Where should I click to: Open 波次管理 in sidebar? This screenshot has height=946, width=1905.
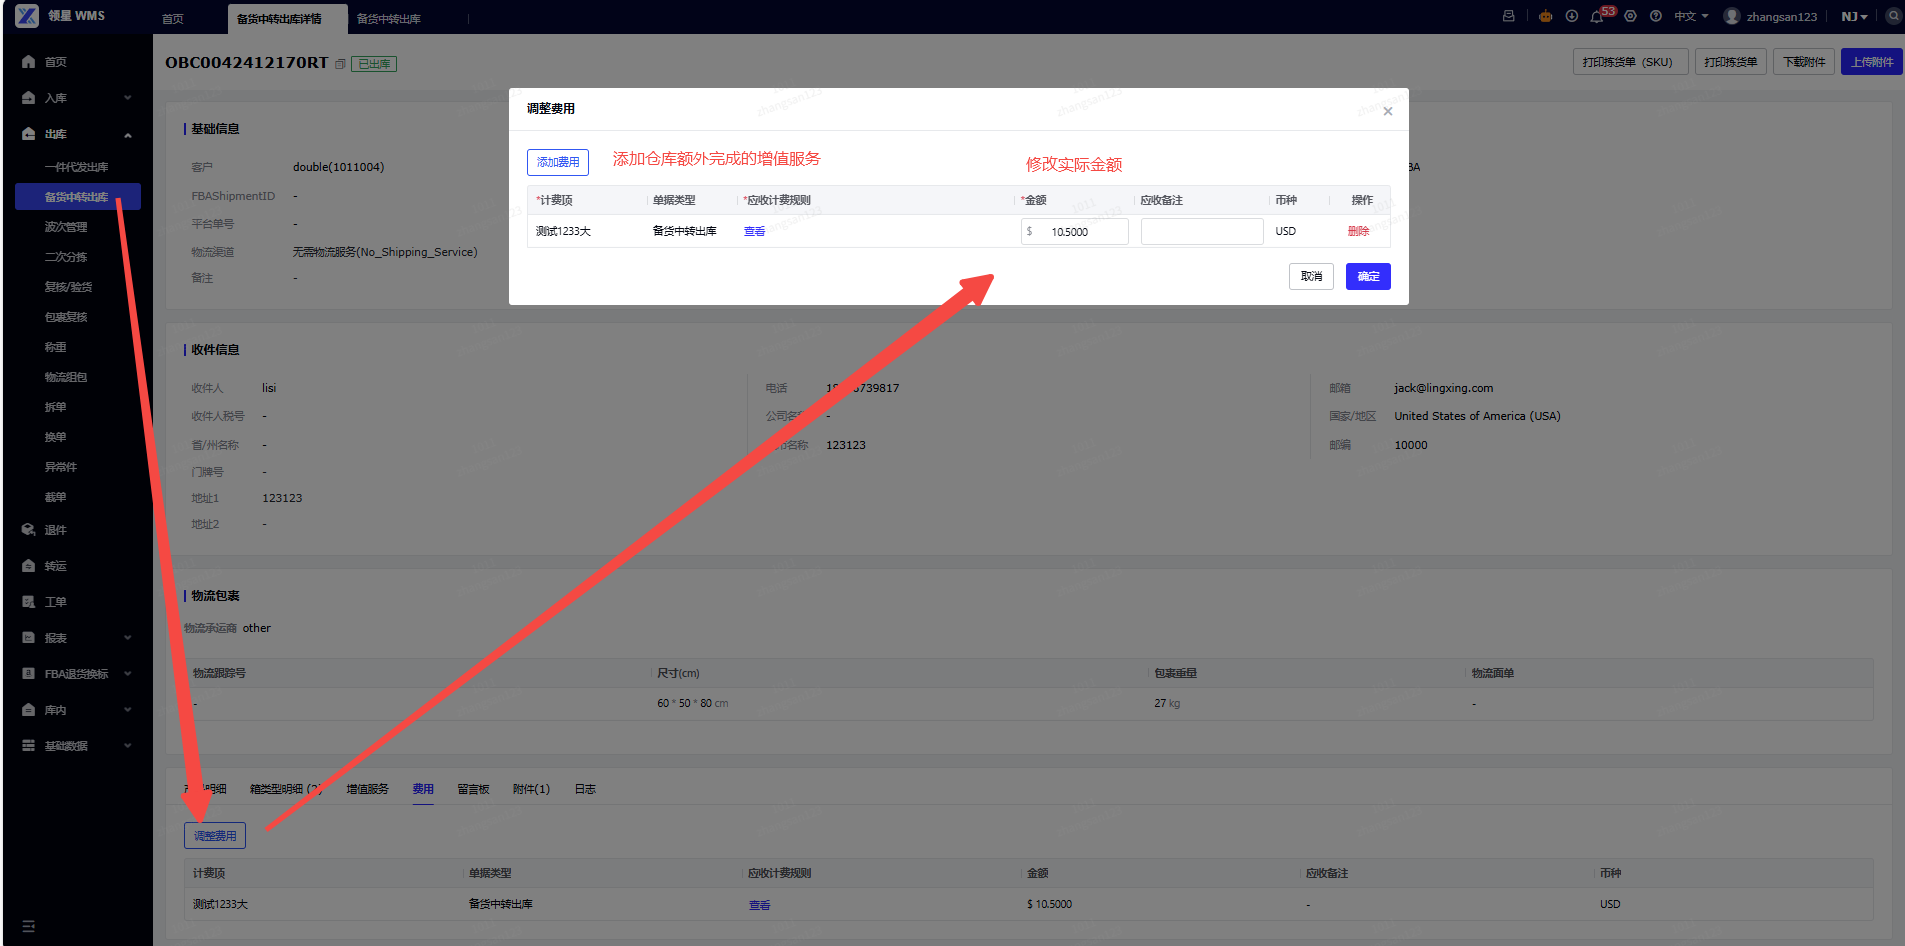click(x=66, y=227)
